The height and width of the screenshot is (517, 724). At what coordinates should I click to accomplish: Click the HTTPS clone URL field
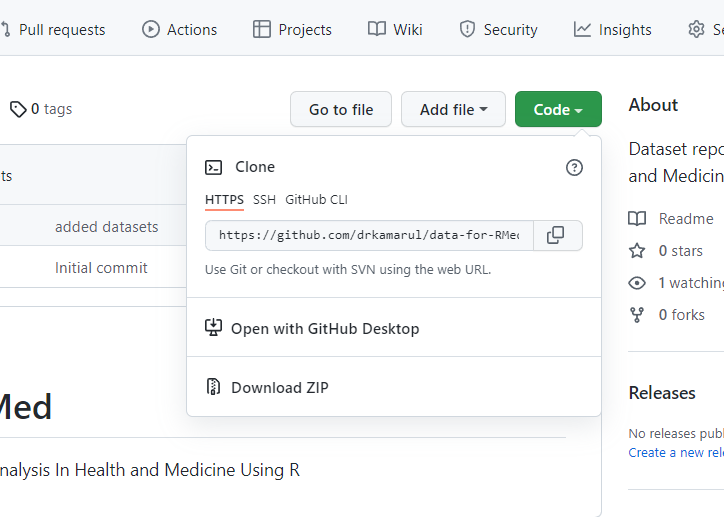369,235
